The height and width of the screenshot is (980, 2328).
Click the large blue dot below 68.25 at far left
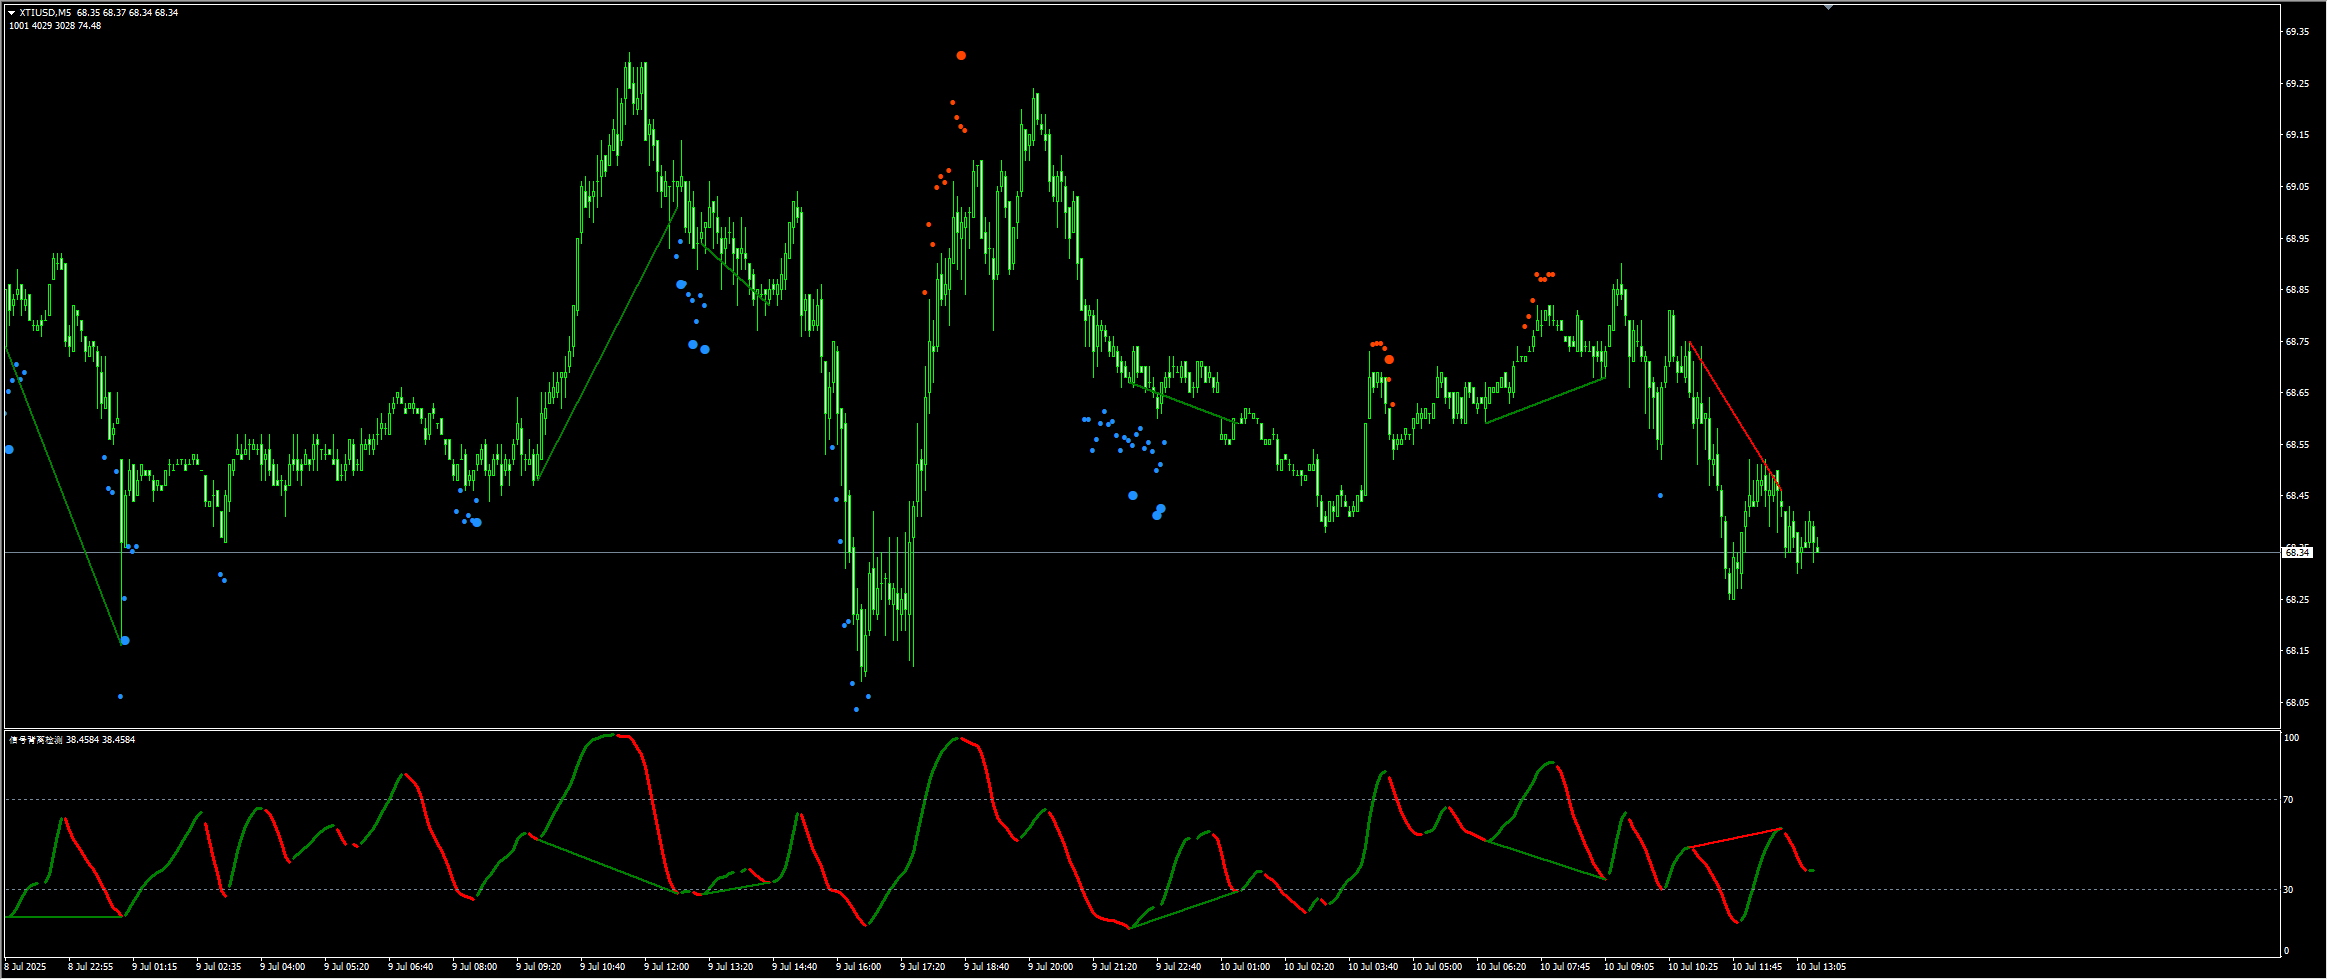coord(125,641)
